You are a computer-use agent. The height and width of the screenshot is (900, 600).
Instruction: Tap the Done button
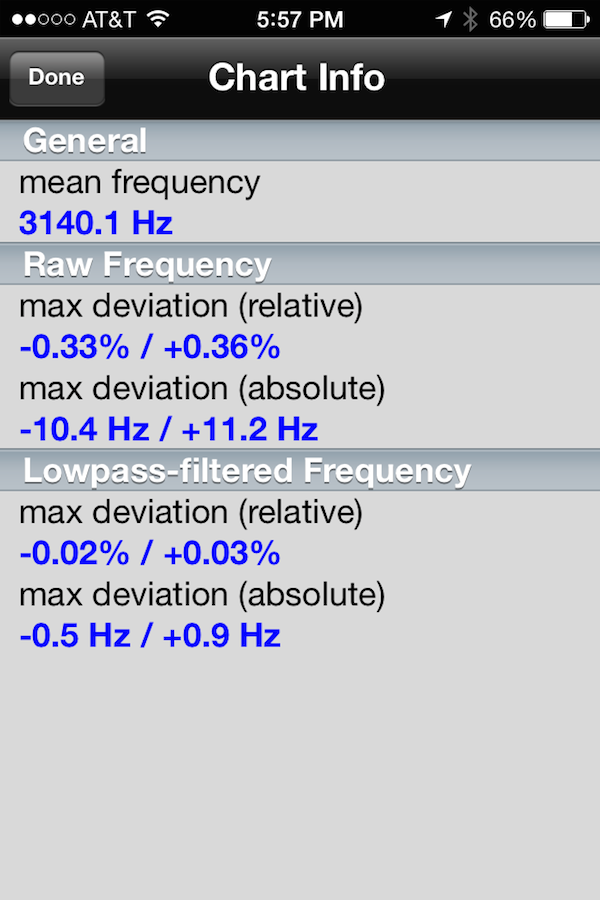coord(57,78)
